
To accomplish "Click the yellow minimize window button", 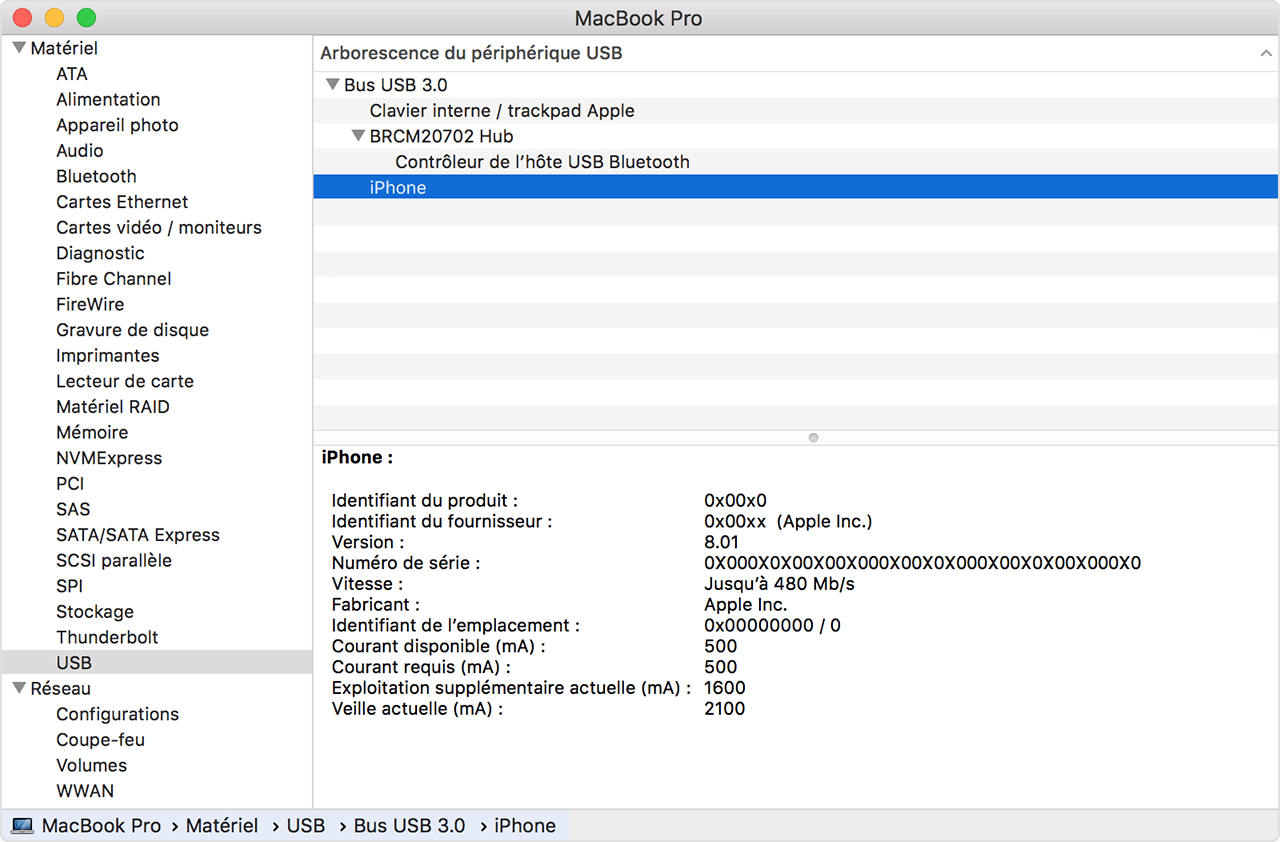I will coord(54,17).
